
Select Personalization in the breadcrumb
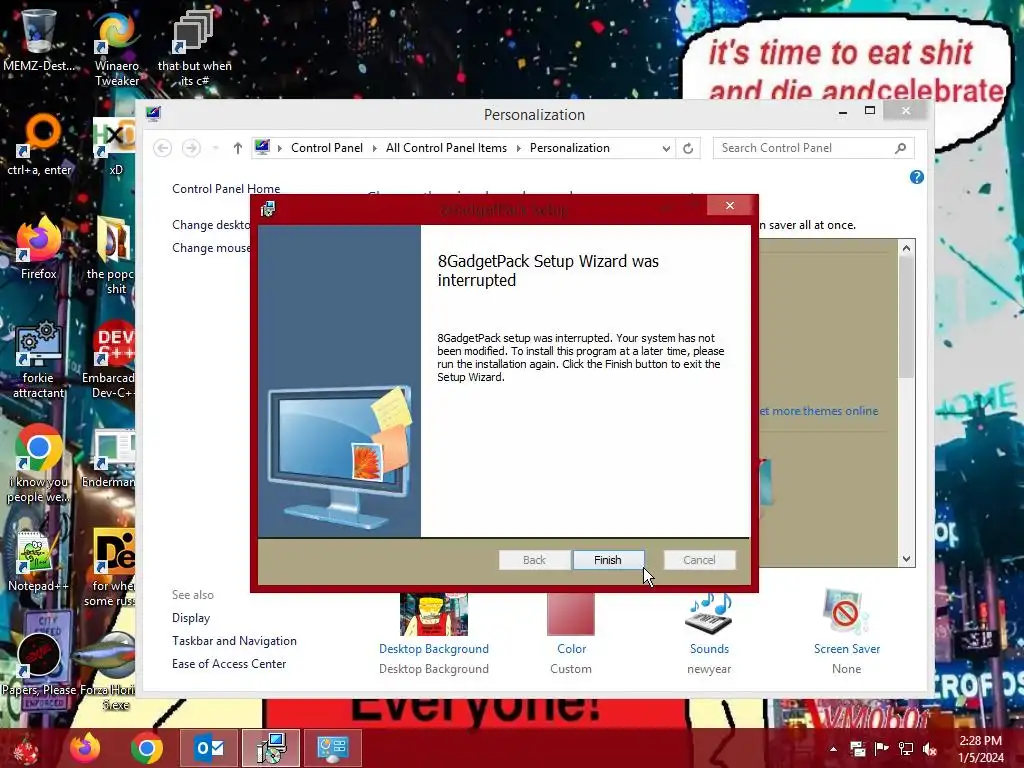point(569,148)
